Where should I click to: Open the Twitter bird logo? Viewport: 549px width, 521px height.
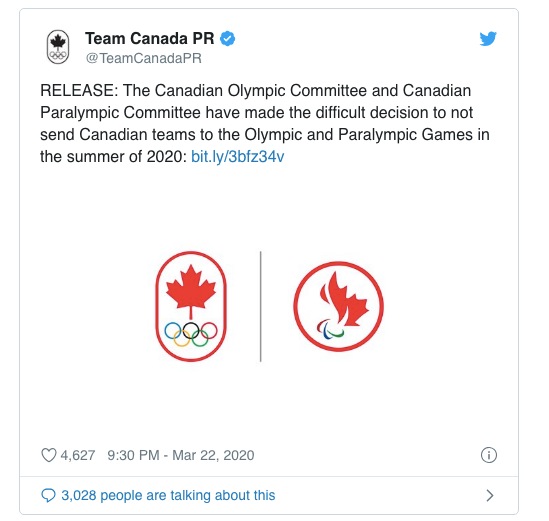(x=488, y=39)
